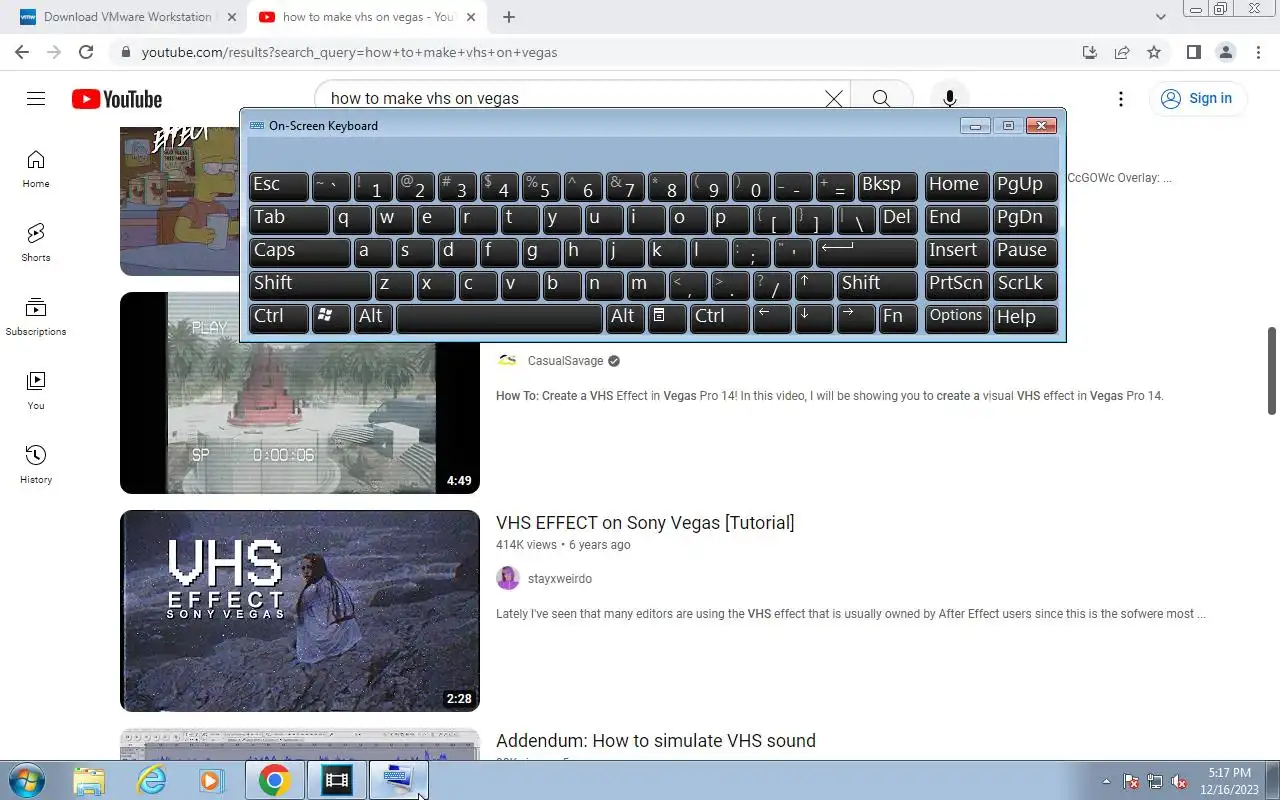Toggle ScrLk key on On-Screen Keyboard
Screen dimensions: 1280x800
pyautogui.click(x=1025, y=285)
